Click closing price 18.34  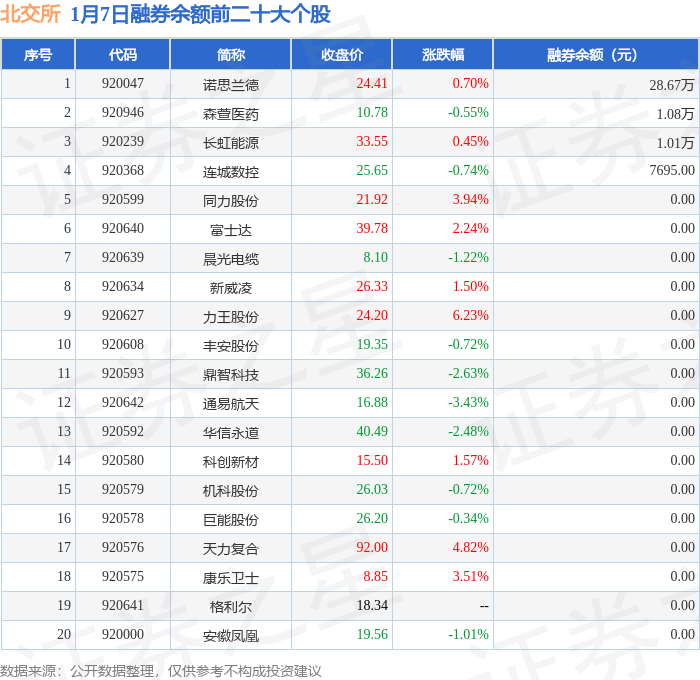pos(372,606)
